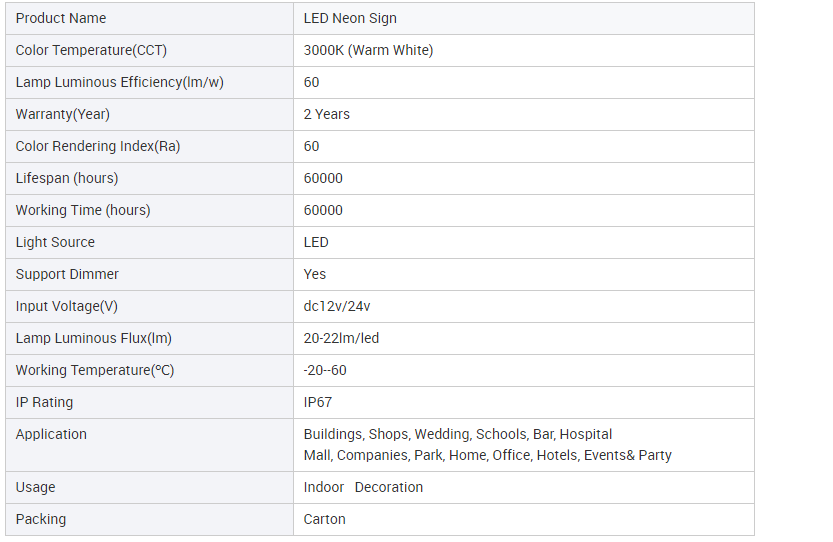The width and height of the screenshot is (833, 542).
Task: Click the Carton packing value
Action: (324, 519)
